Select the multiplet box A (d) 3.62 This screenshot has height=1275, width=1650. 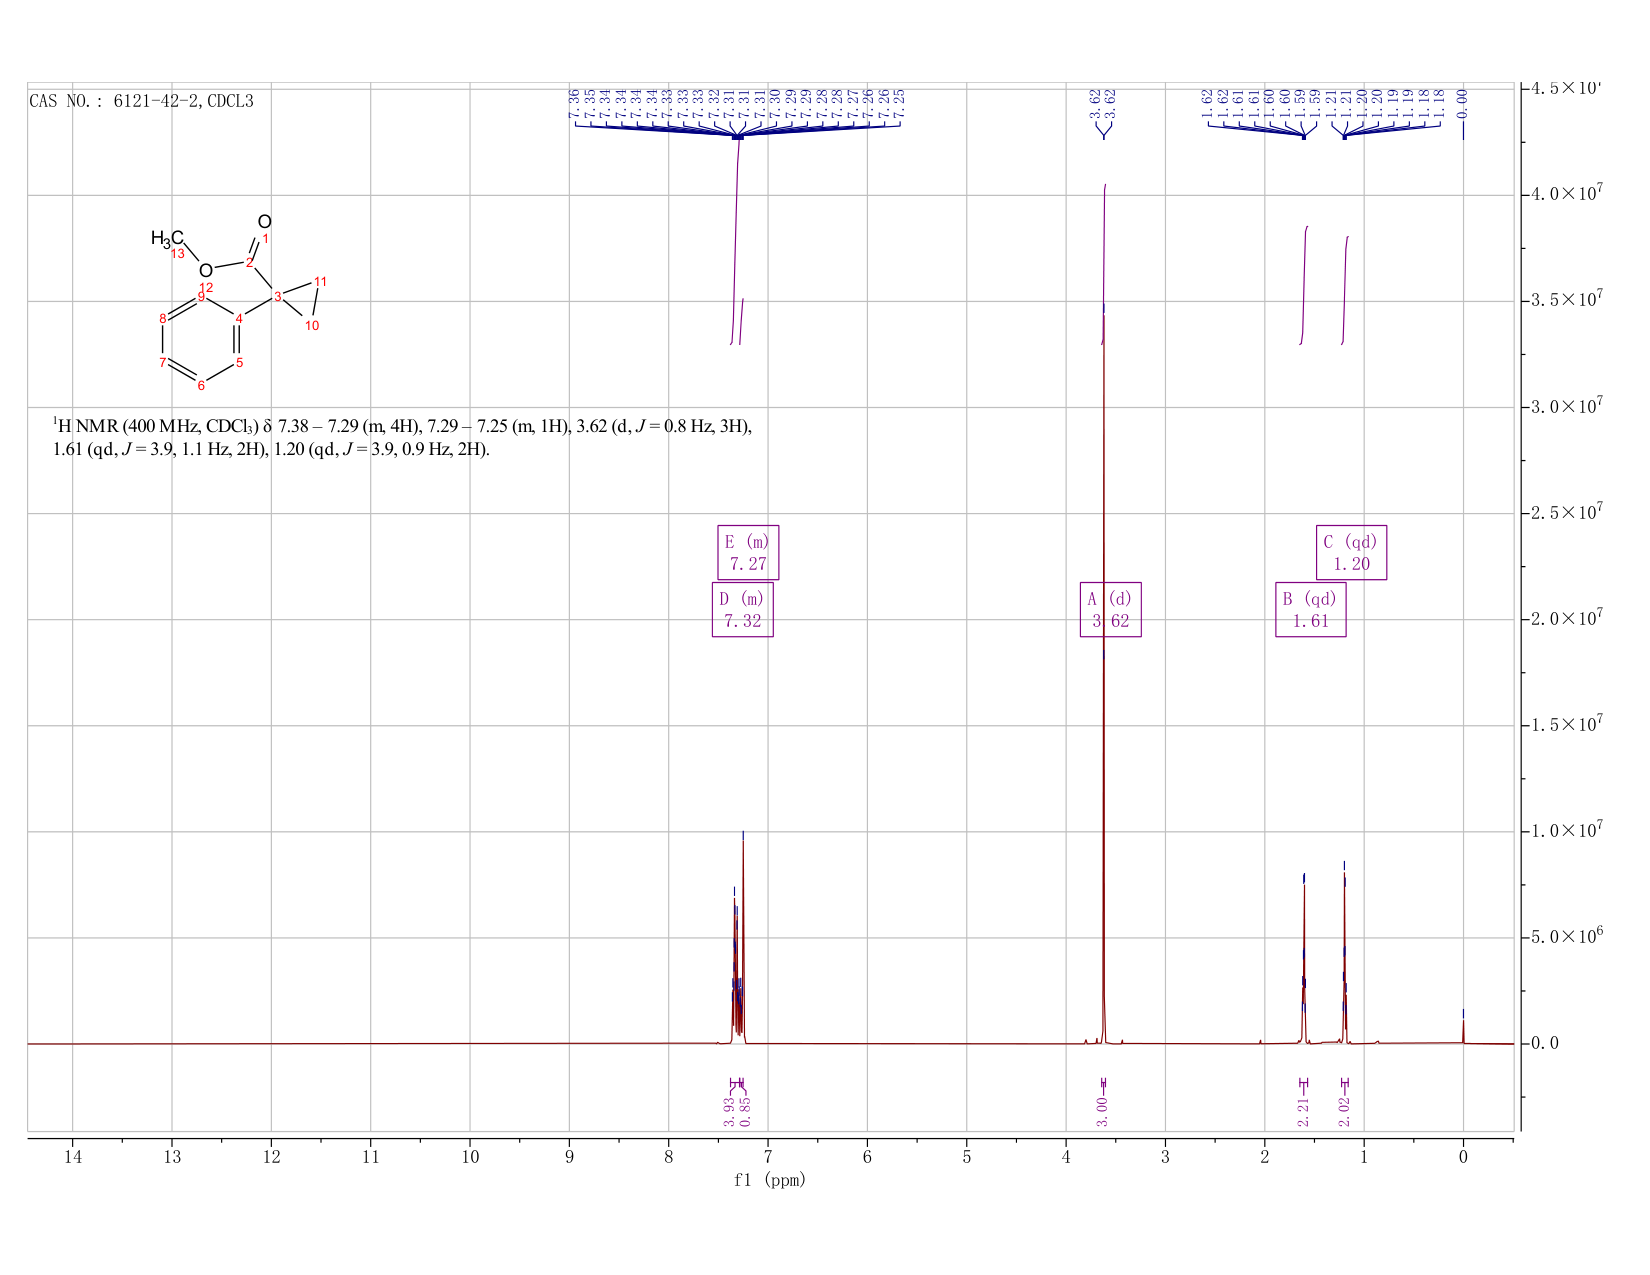pos(1110,609)
